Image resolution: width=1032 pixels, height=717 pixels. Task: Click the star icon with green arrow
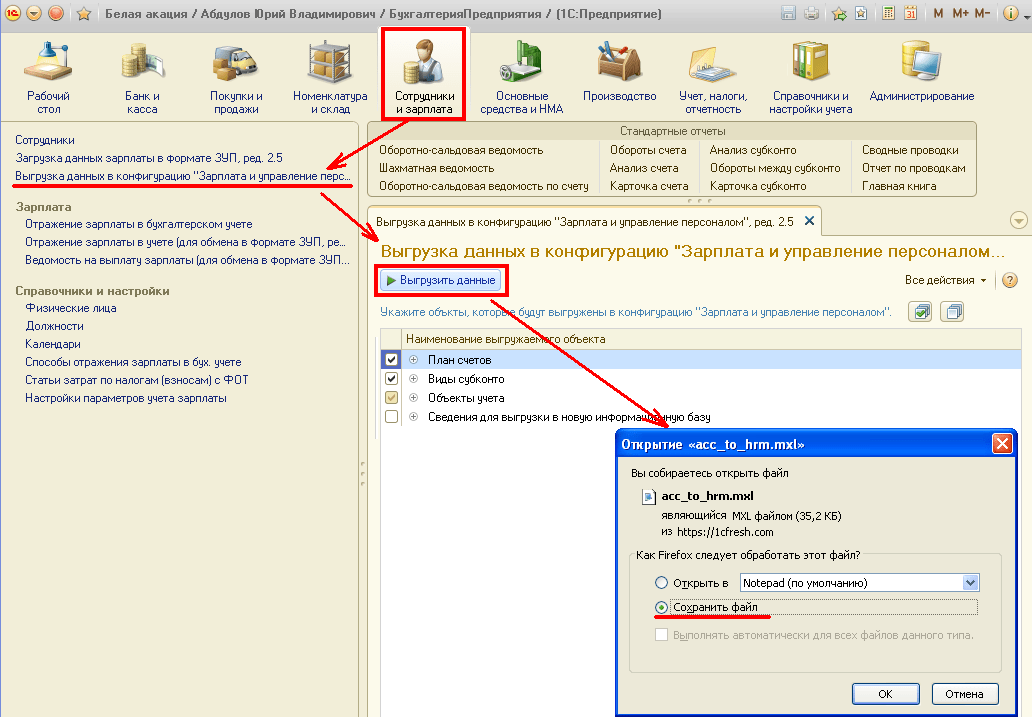839,13
